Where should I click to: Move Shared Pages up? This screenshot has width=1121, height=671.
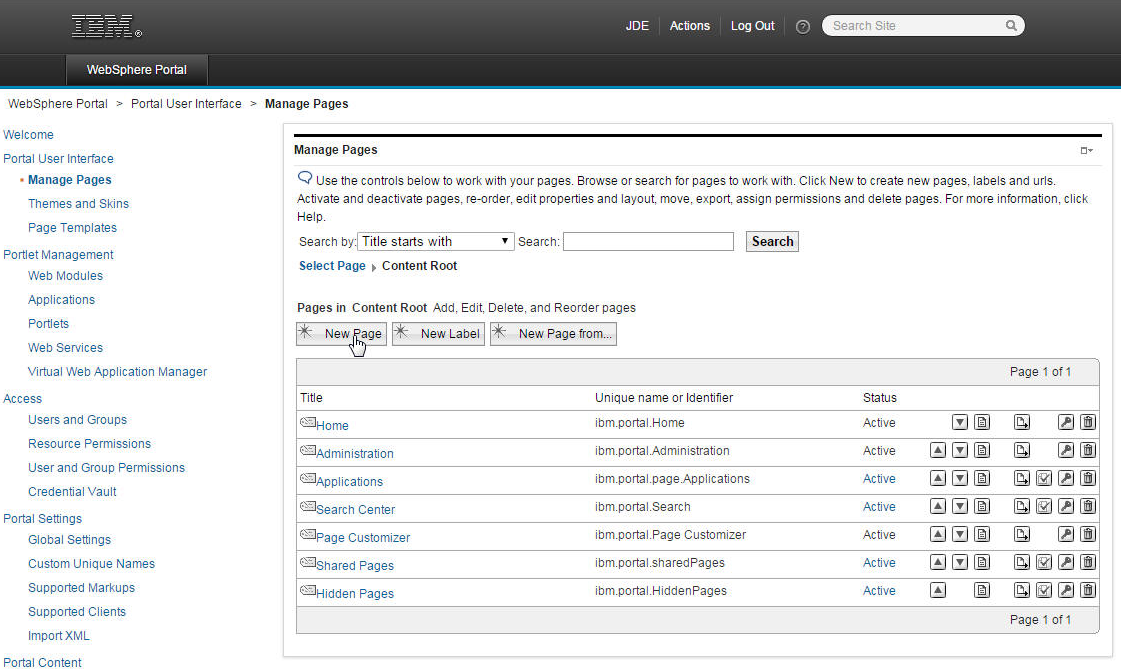tap(937, 562)
